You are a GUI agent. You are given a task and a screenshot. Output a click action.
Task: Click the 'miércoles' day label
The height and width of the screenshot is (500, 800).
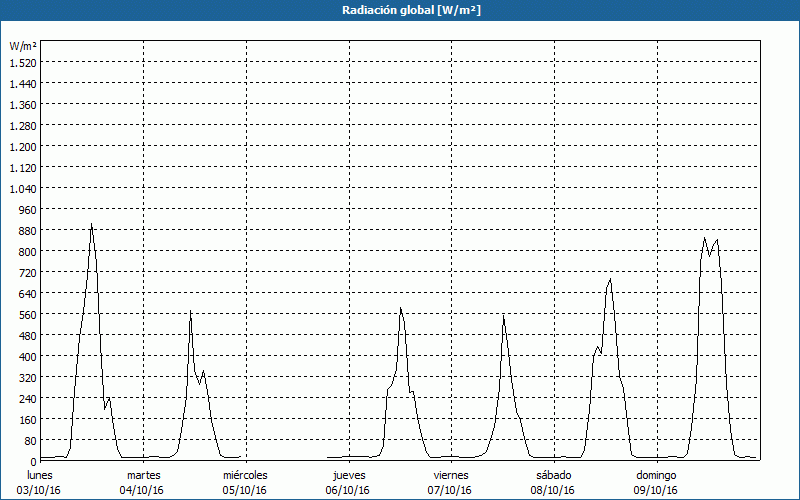click(x=245, y=475)
